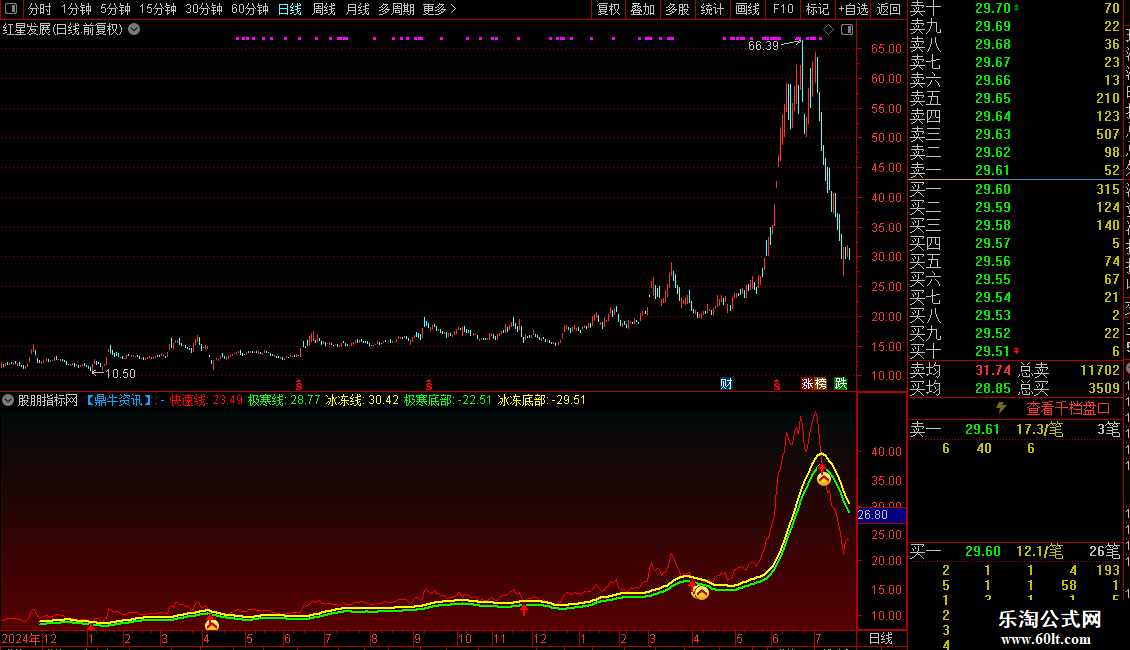This screenshot has height=650, width=1130.
Task: Click the 卖均 31.74 value
Action: (992, 370)
